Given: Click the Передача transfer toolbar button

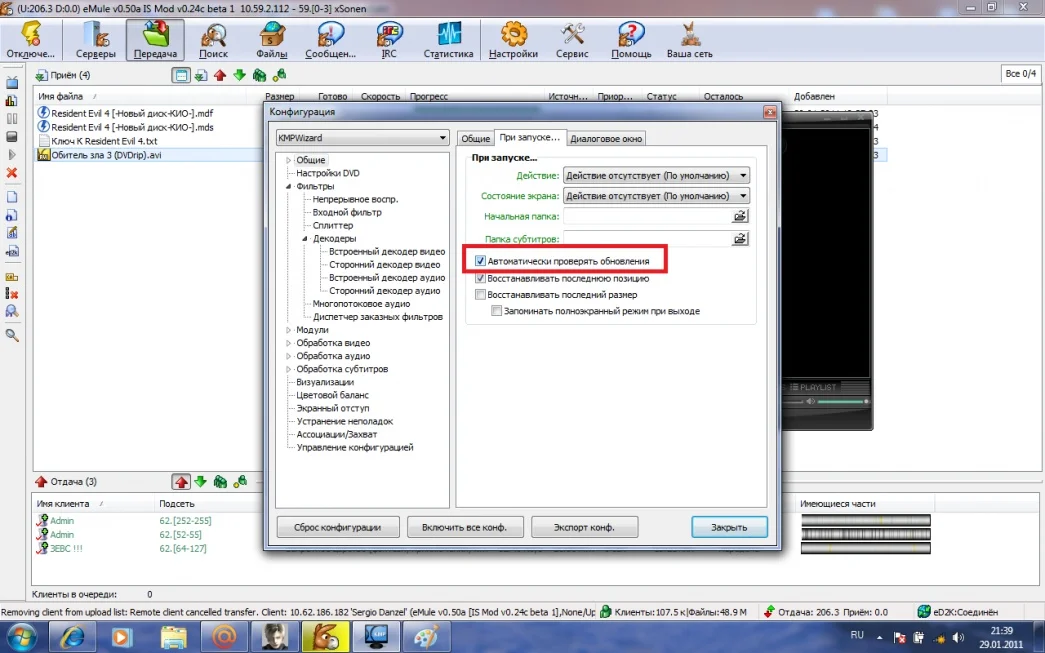Looking at the screenshot, I should [x=155, y=40].
